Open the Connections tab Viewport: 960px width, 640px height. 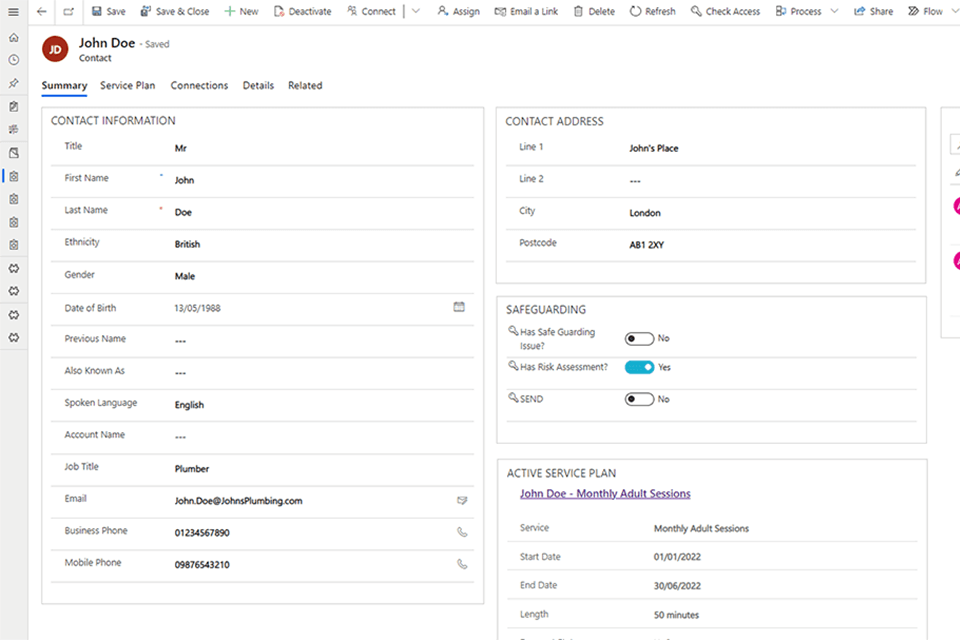(199, 86)
